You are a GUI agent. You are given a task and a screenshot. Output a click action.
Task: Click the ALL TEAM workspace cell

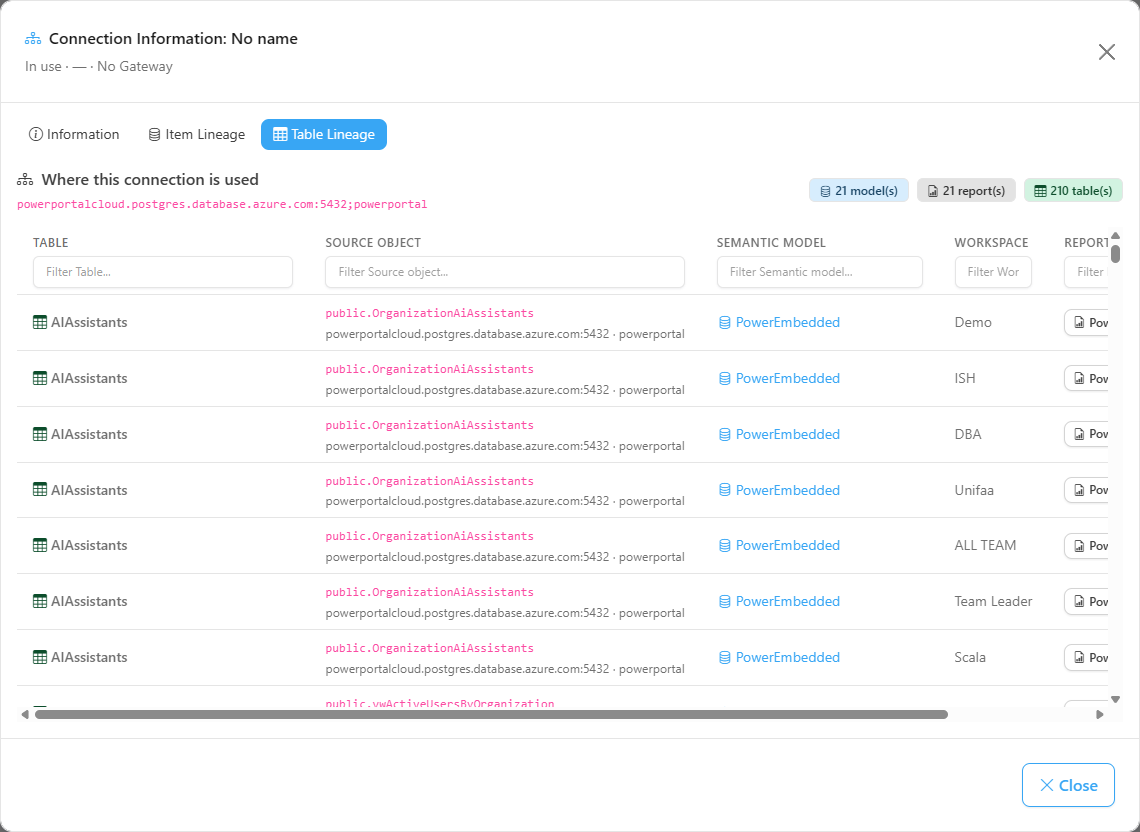click(985, 545)
